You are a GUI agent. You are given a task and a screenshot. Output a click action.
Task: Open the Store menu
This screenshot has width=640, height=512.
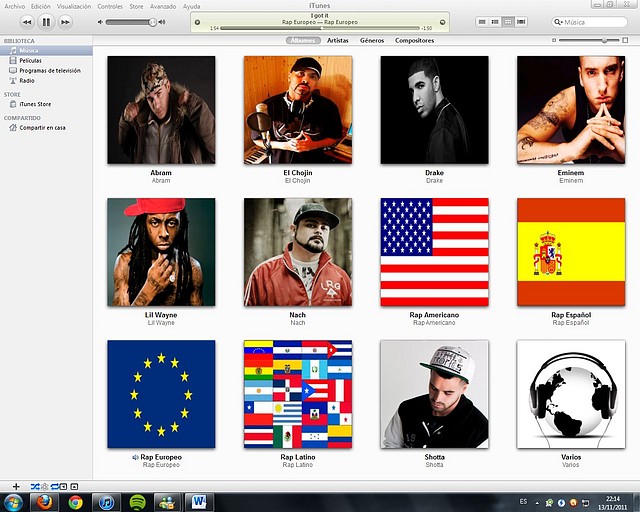[136, 7]
